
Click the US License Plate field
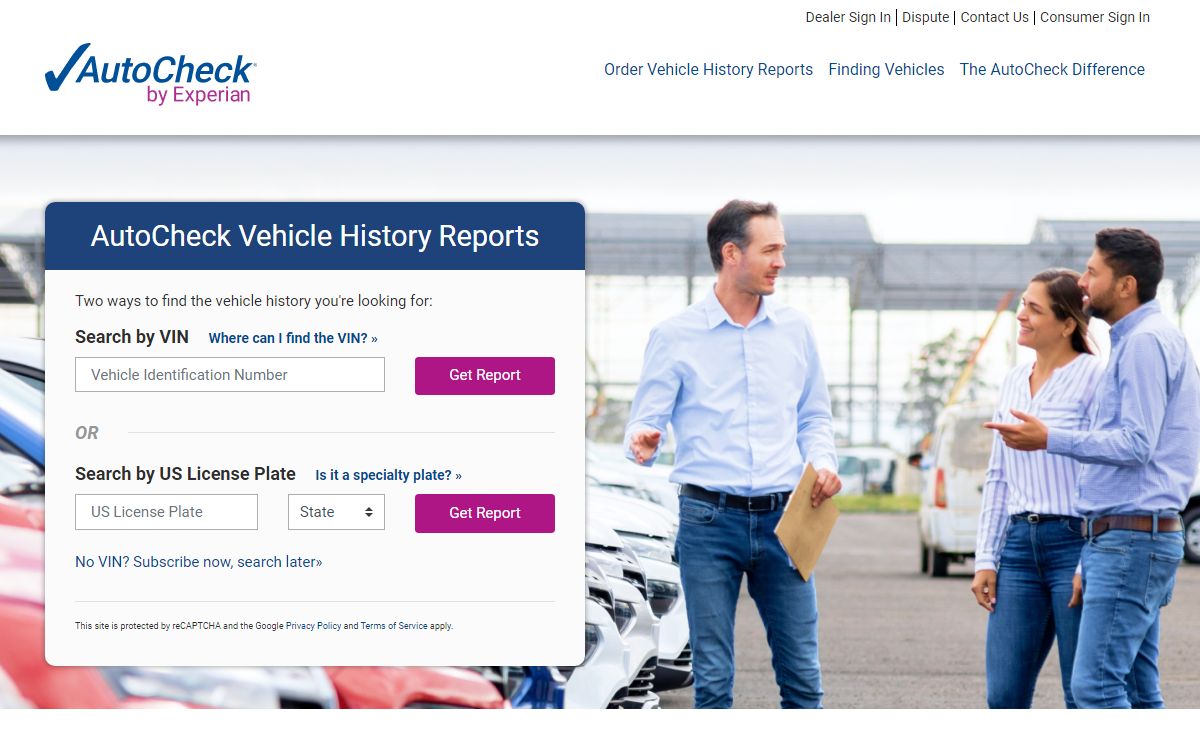pyautogui.click(x=166, y=512)
